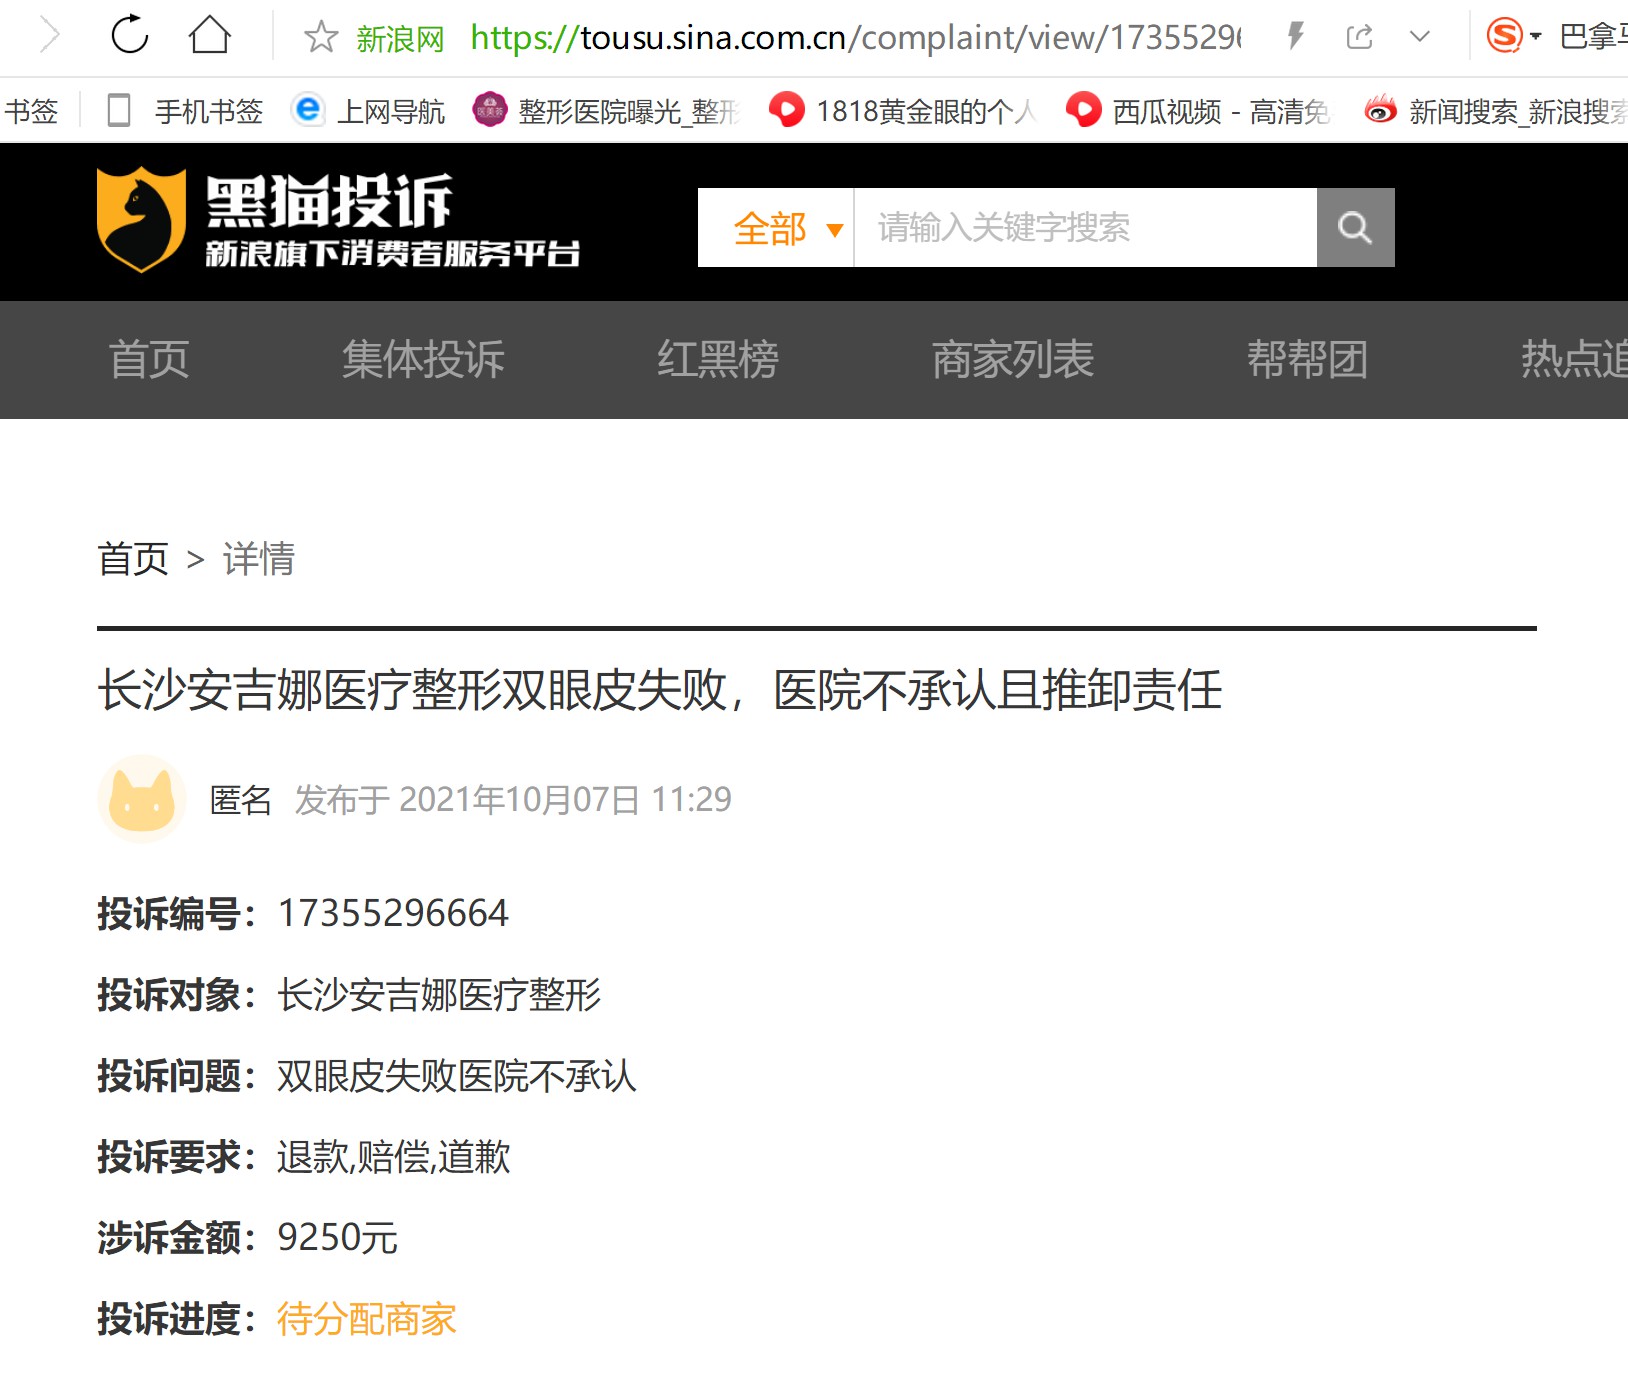Screen dimensions: 1628x1380
Task: Click the 9250元 amount
Action: tap(338, 1238)
